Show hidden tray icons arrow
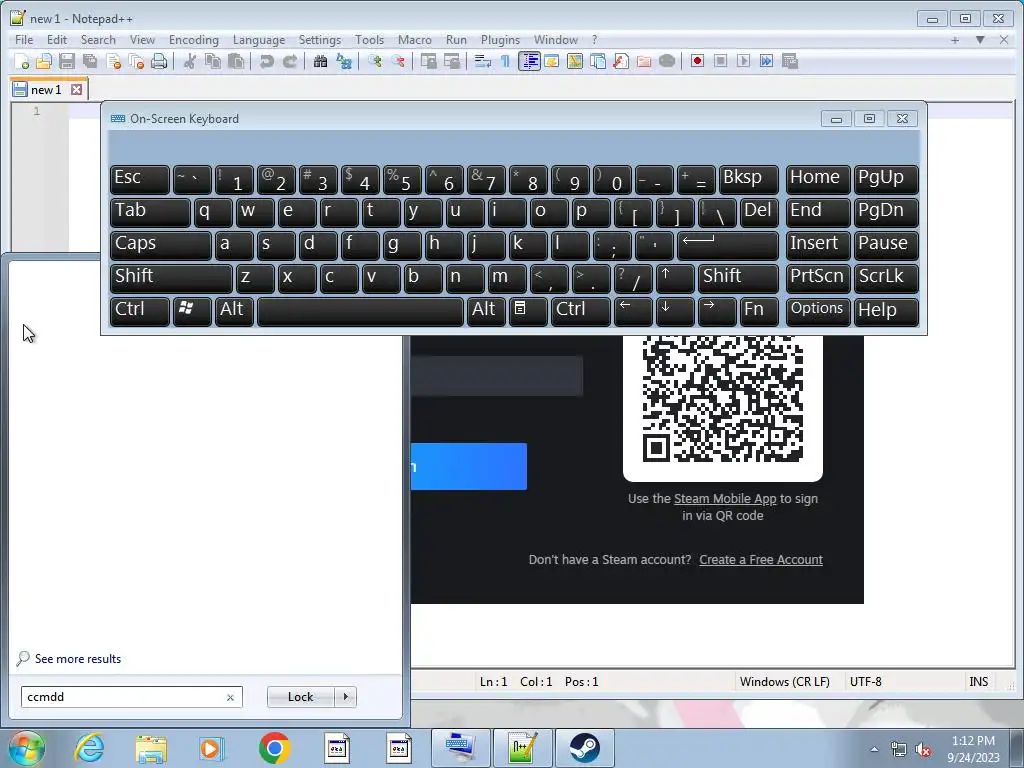Image resolution: width=1024 pixels, height=768 pixels. point(874,749)
